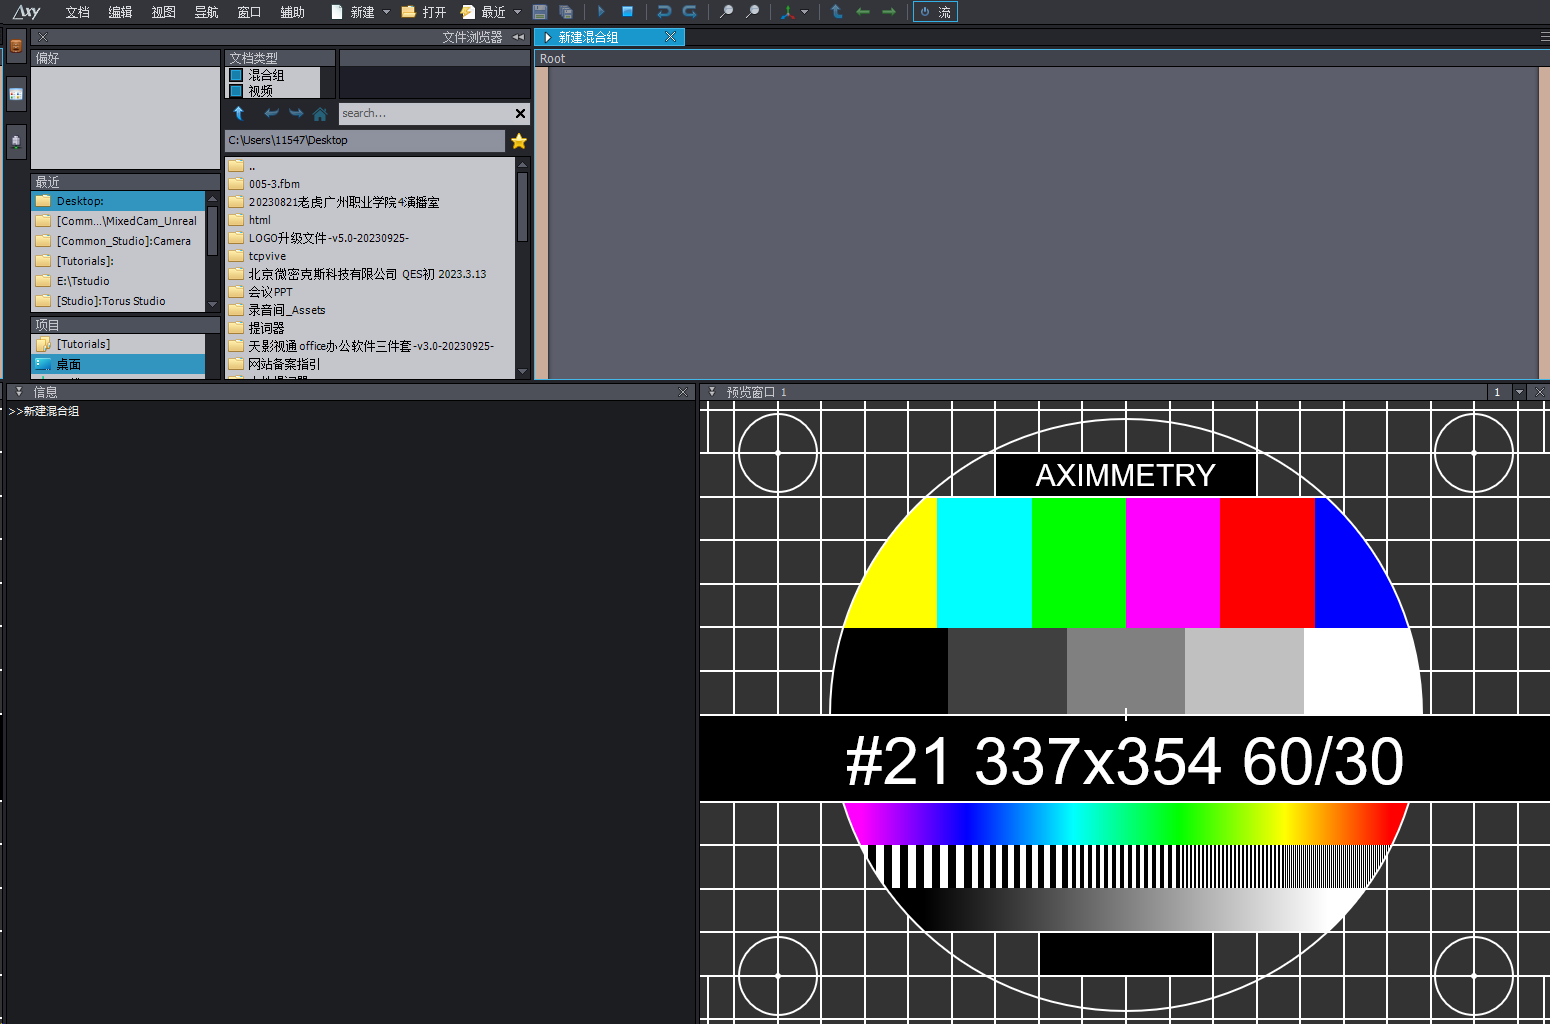Select [Studio]:Torus Studio in recent list
This screenshot has height=1024, width=1550.
click(x=118, y=301)
